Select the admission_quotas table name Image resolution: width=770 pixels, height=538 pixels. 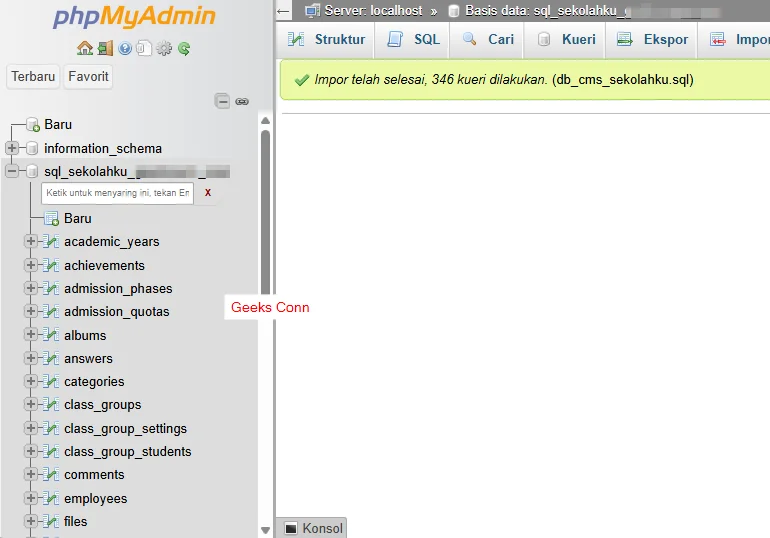pos(116,312)
